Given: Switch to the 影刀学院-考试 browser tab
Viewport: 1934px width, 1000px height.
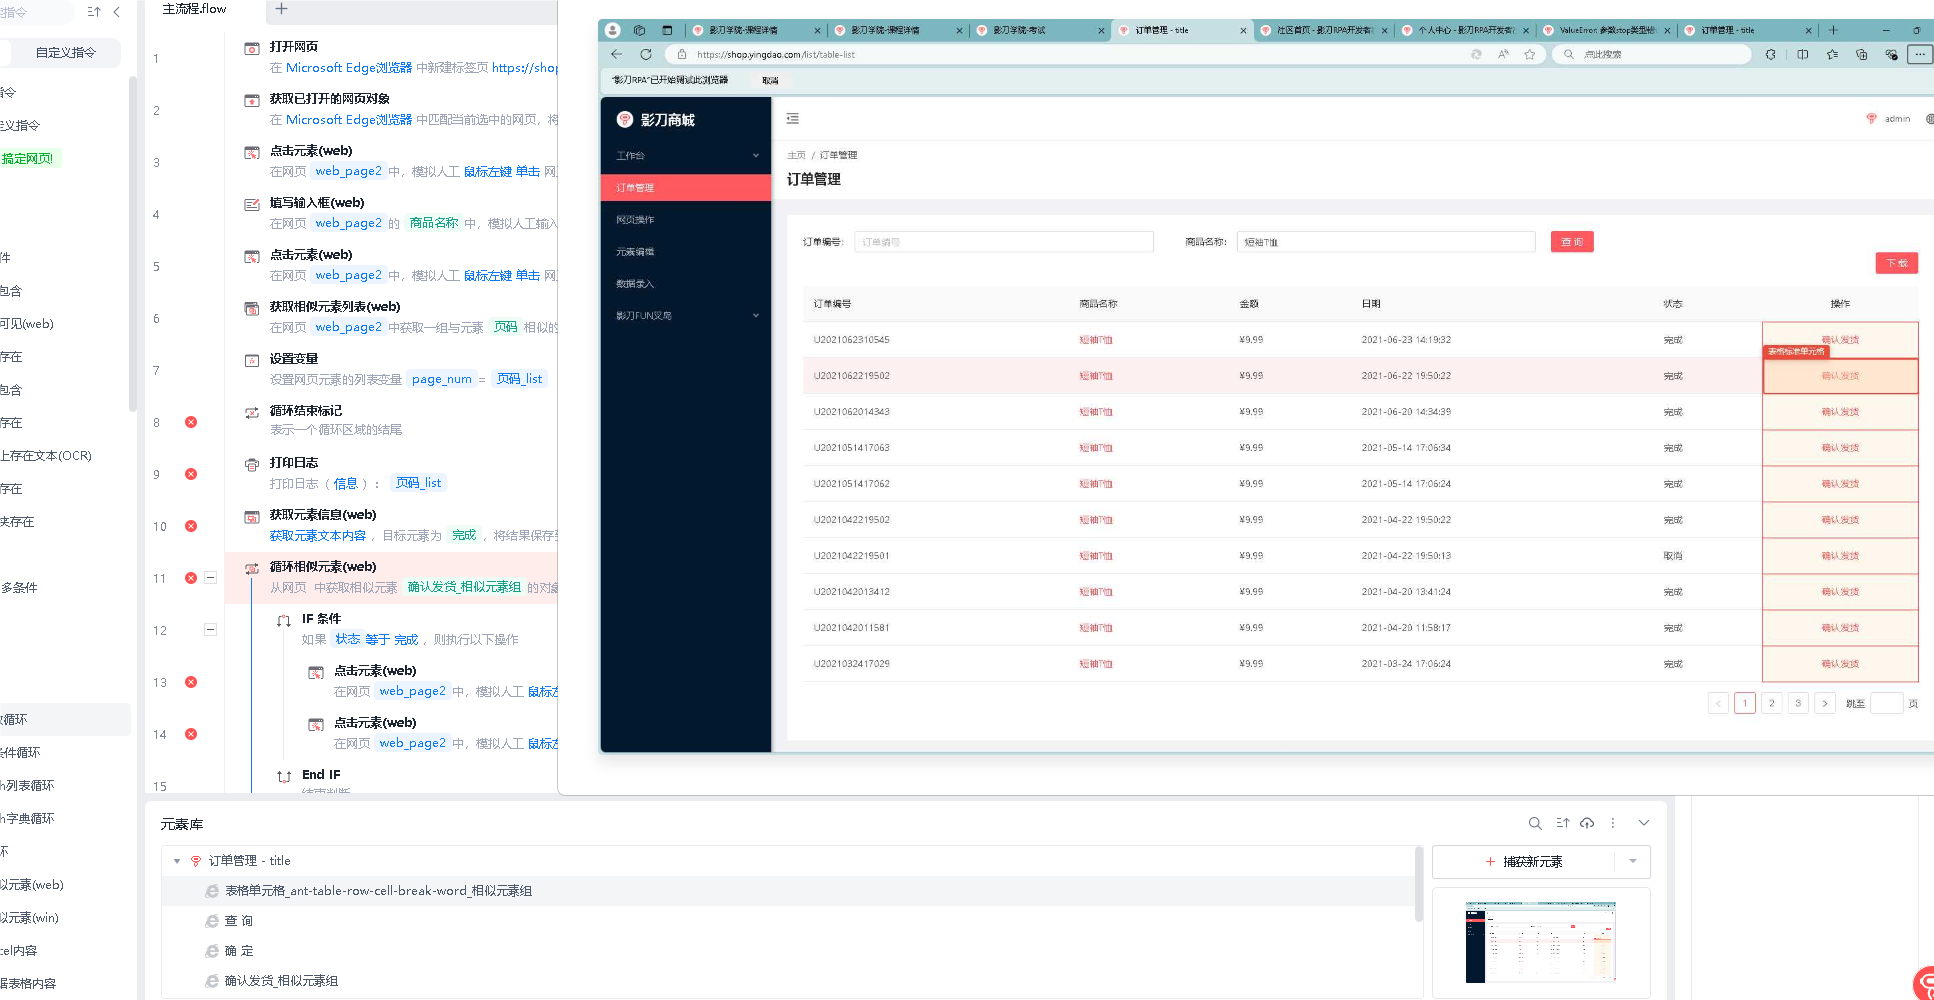Looking at the screenshot, I should (x=1038, y=31).
